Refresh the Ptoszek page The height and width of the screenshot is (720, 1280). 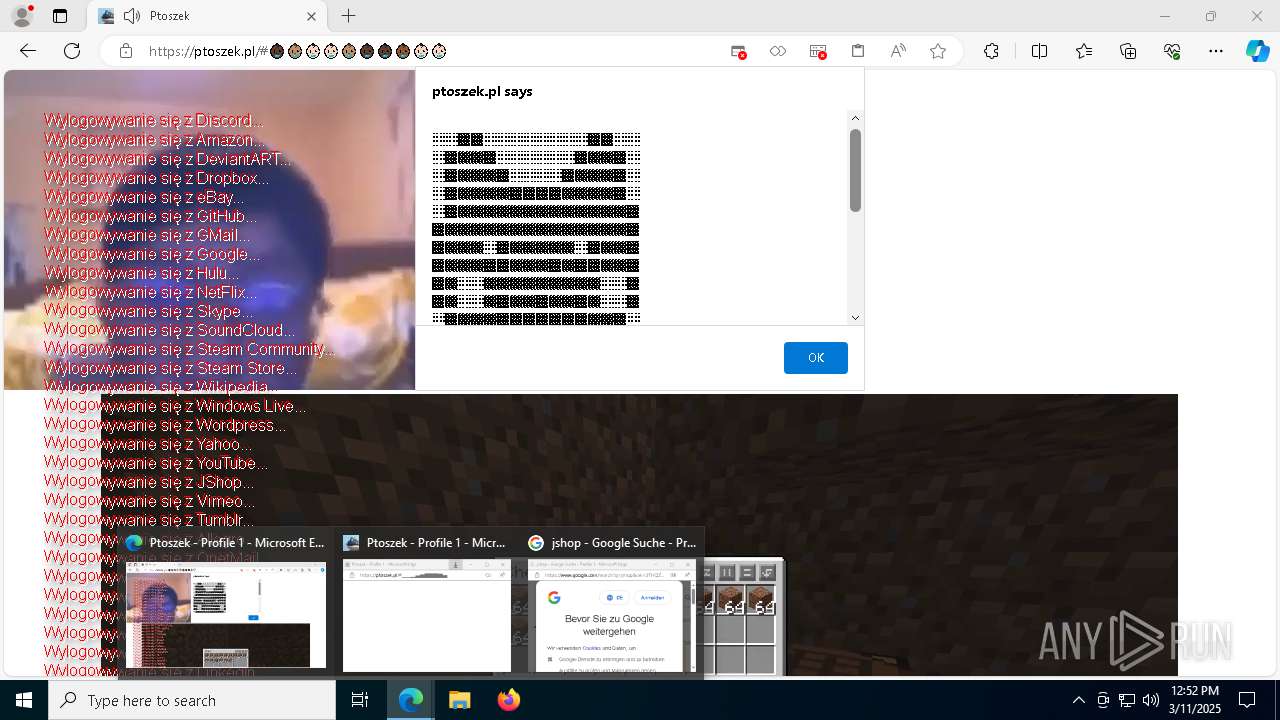tap(72, 51)
